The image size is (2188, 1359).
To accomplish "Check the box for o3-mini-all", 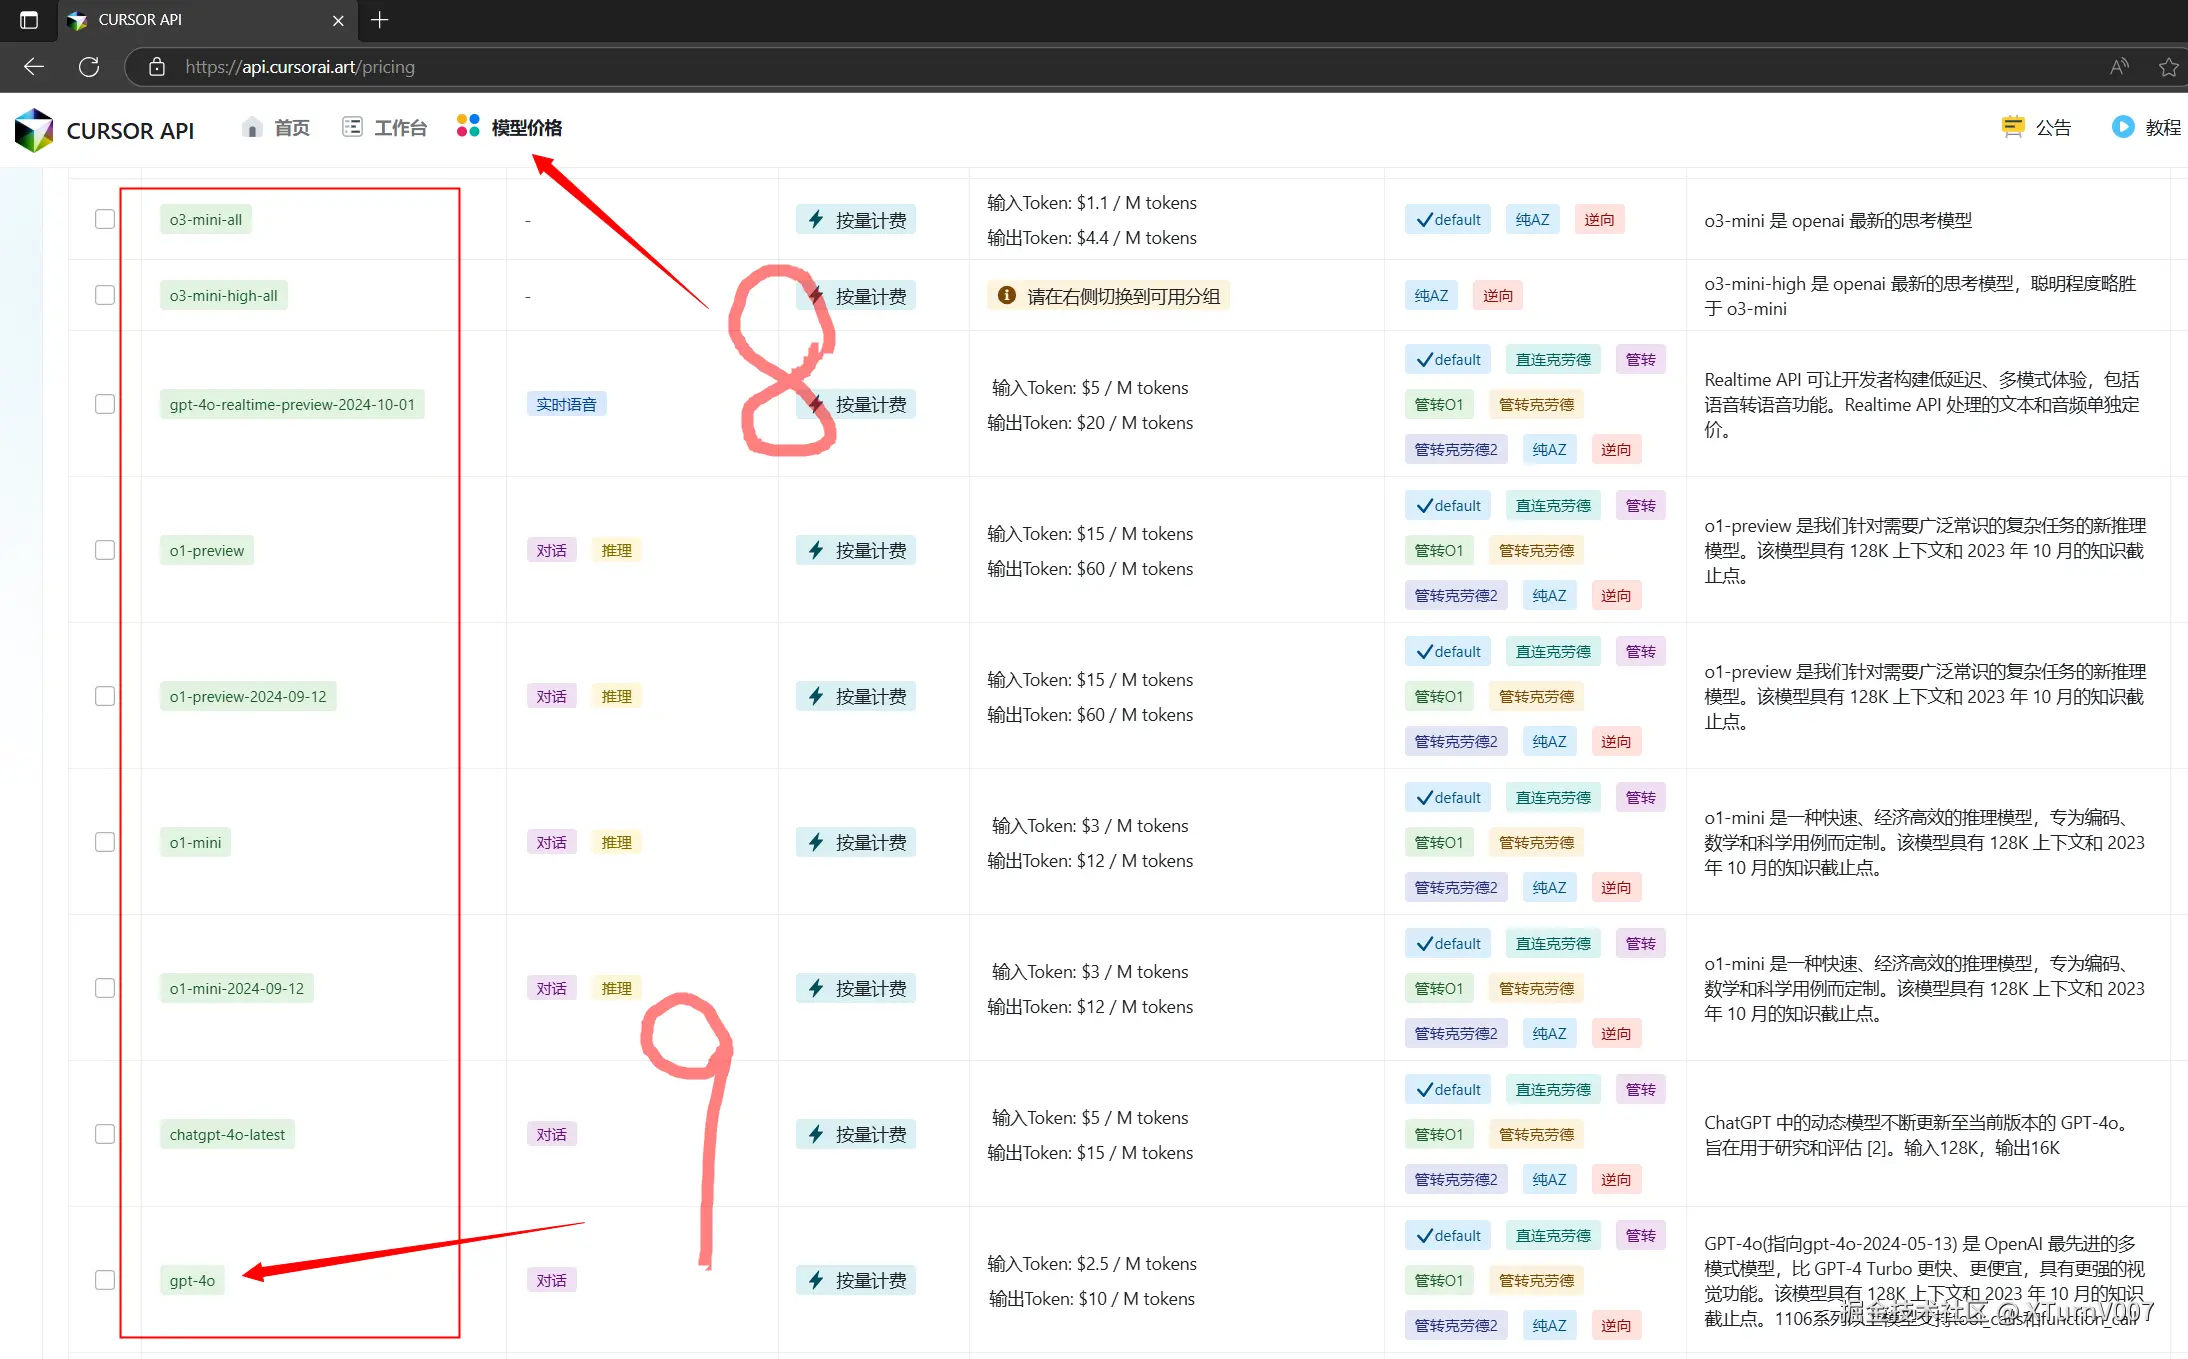I will (x=105, y=219).
